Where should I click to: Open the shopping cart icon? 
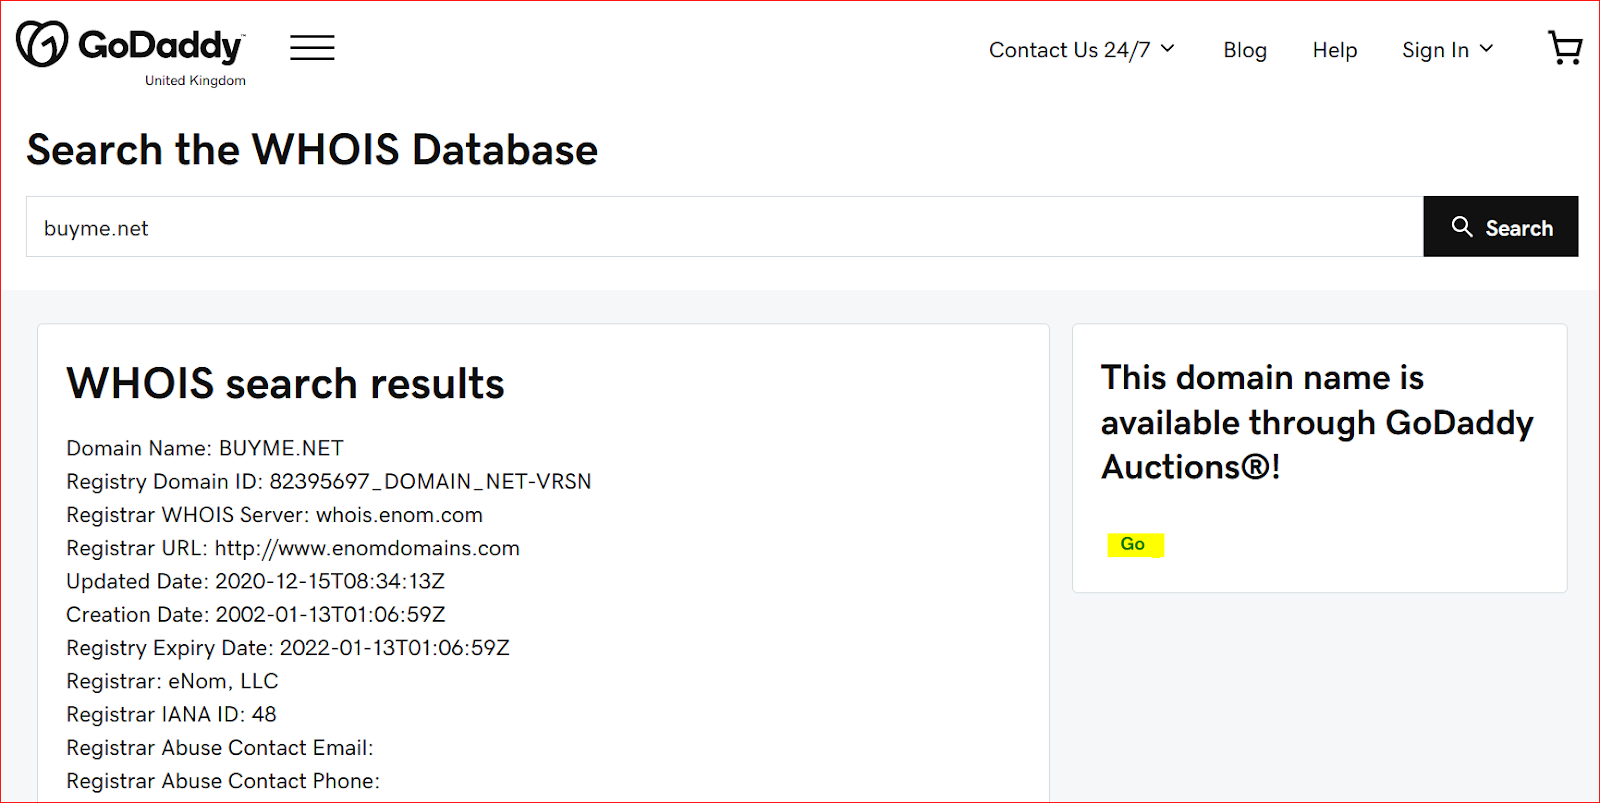[x=1565, y=47]
